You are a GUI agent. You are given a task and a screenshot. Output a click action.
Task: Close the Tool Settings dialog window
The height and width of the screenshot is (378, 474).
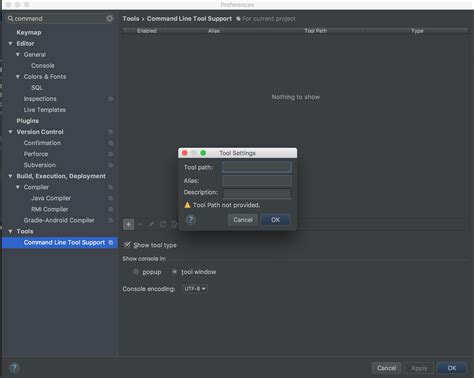pos(185,153)
